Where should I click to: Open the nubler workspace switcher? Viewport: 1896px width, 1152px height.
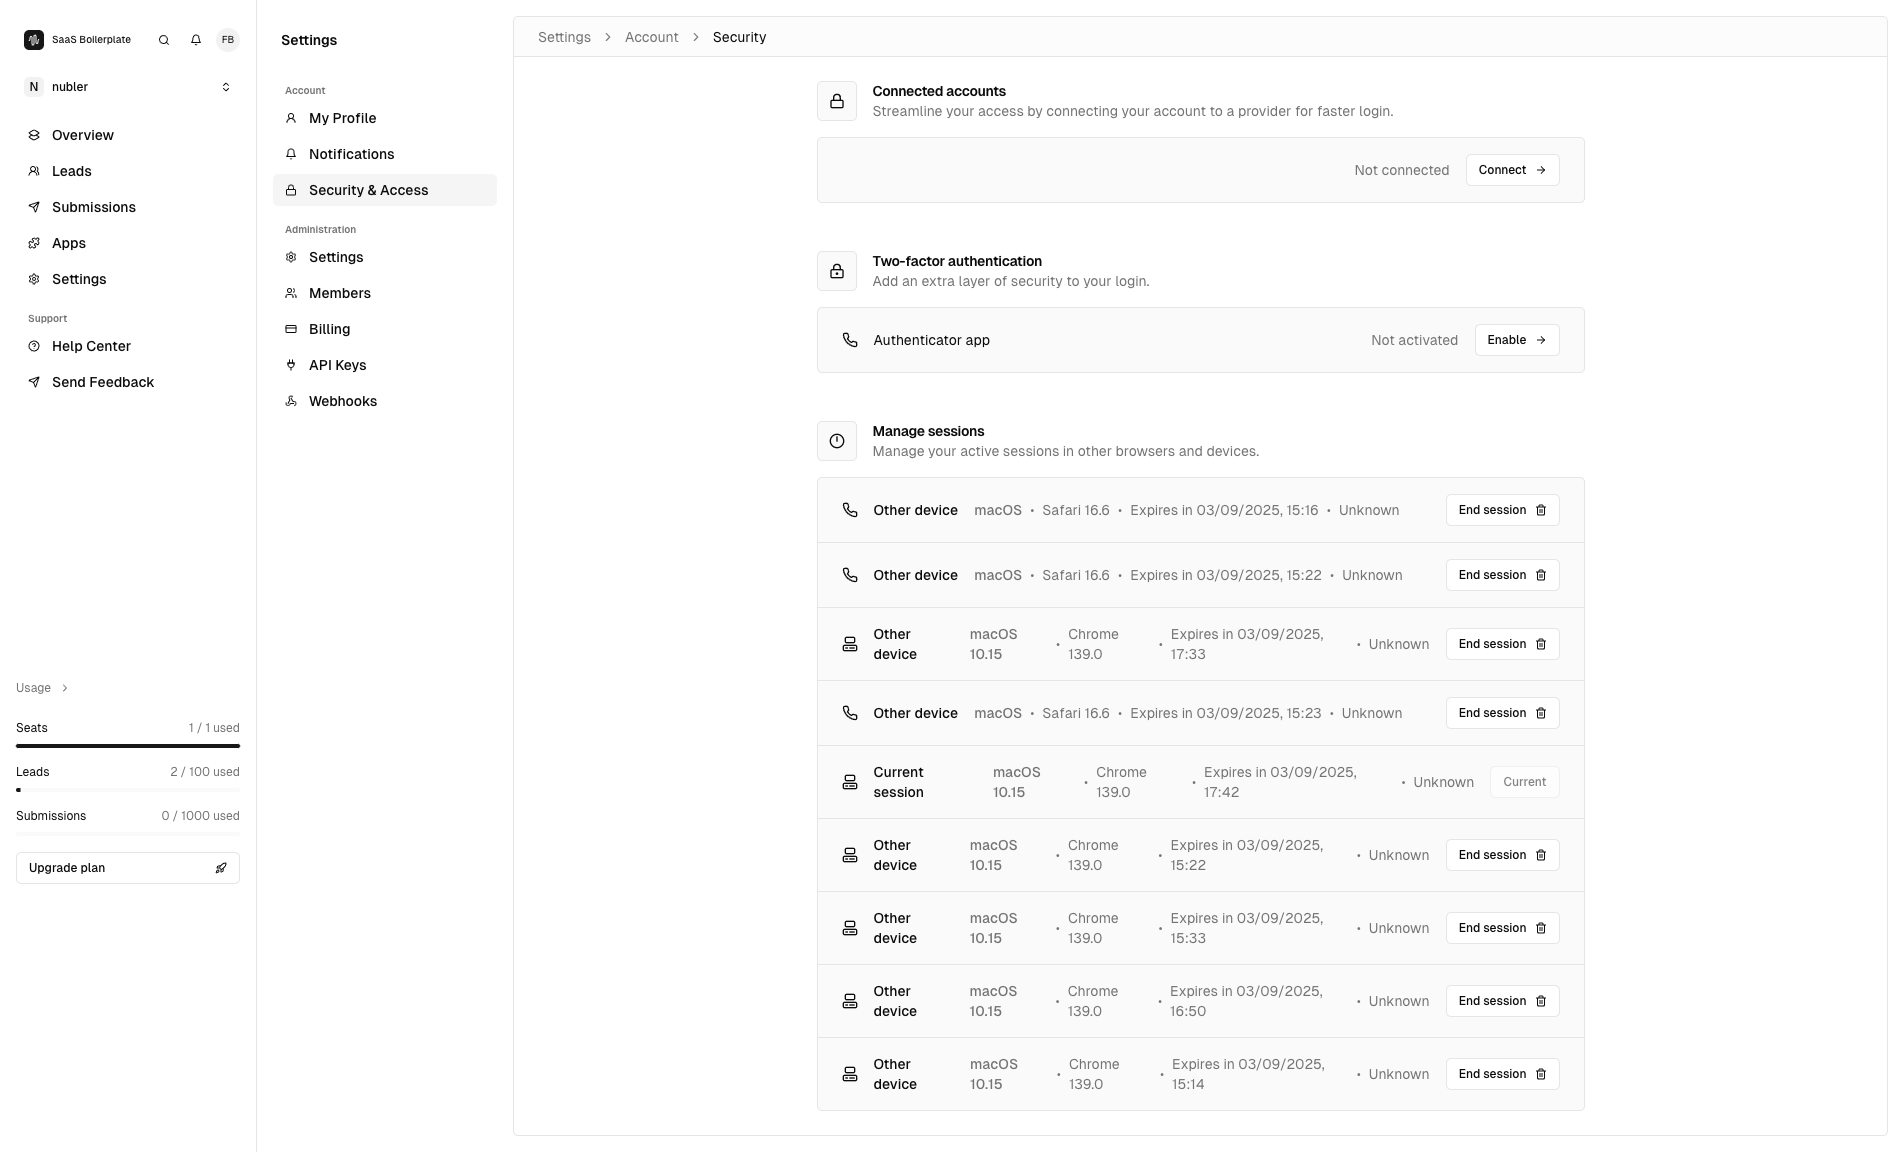point(127,87)
